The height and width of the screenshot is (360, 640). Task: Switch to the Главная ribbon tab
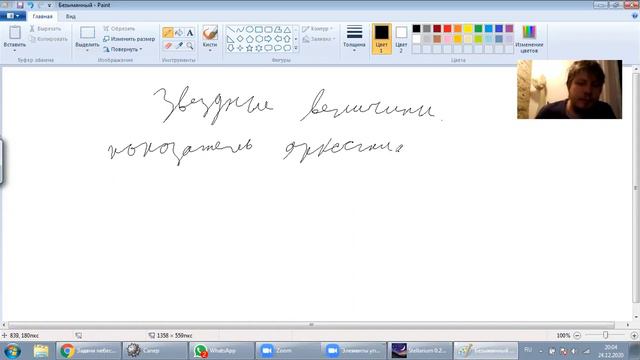(42, 17)
